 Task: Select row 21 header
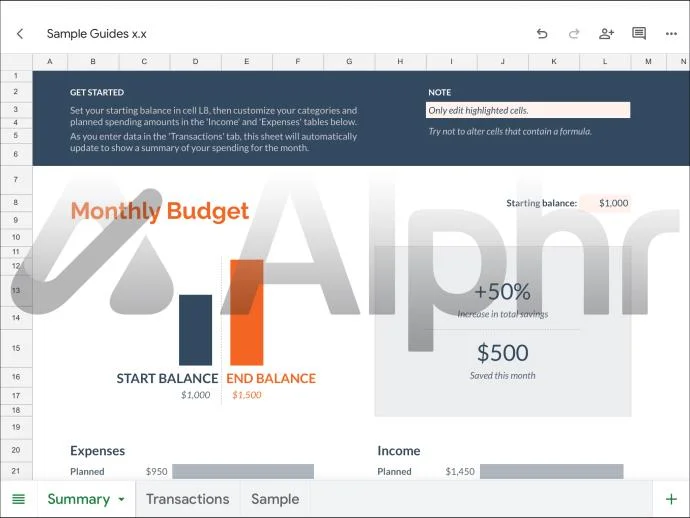16,471
